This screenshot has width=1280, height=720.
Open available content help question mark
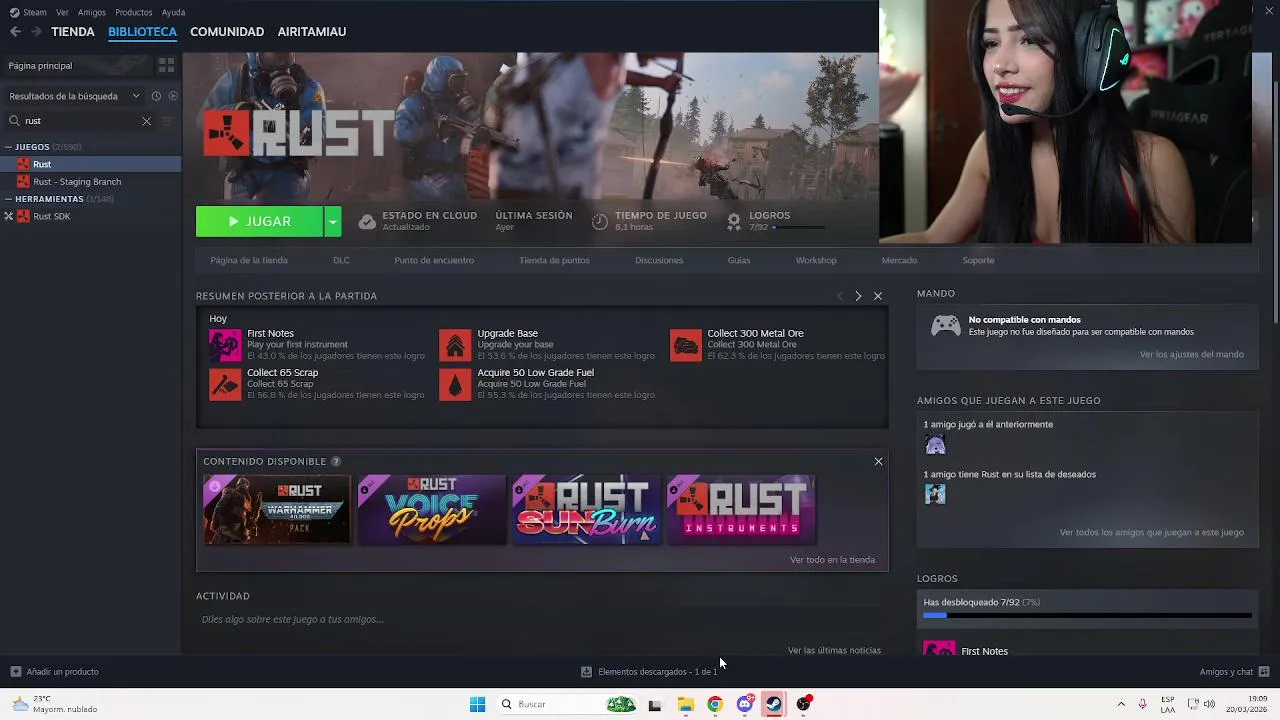336,461
